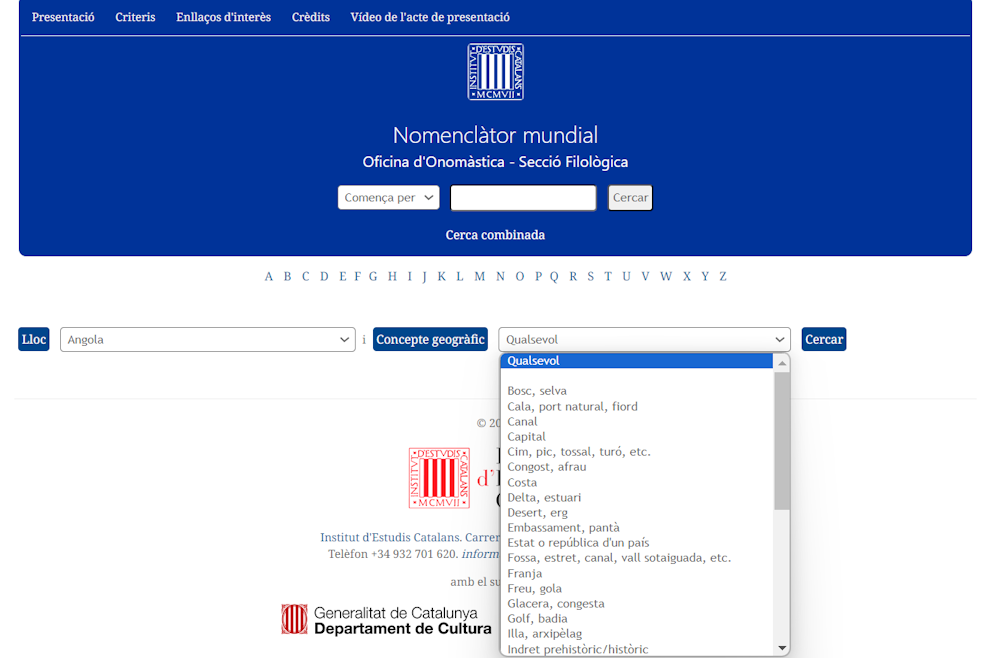Open the Angola place dropdown
The height and width of the screenshot is (658, 991).
click(207, 340)
